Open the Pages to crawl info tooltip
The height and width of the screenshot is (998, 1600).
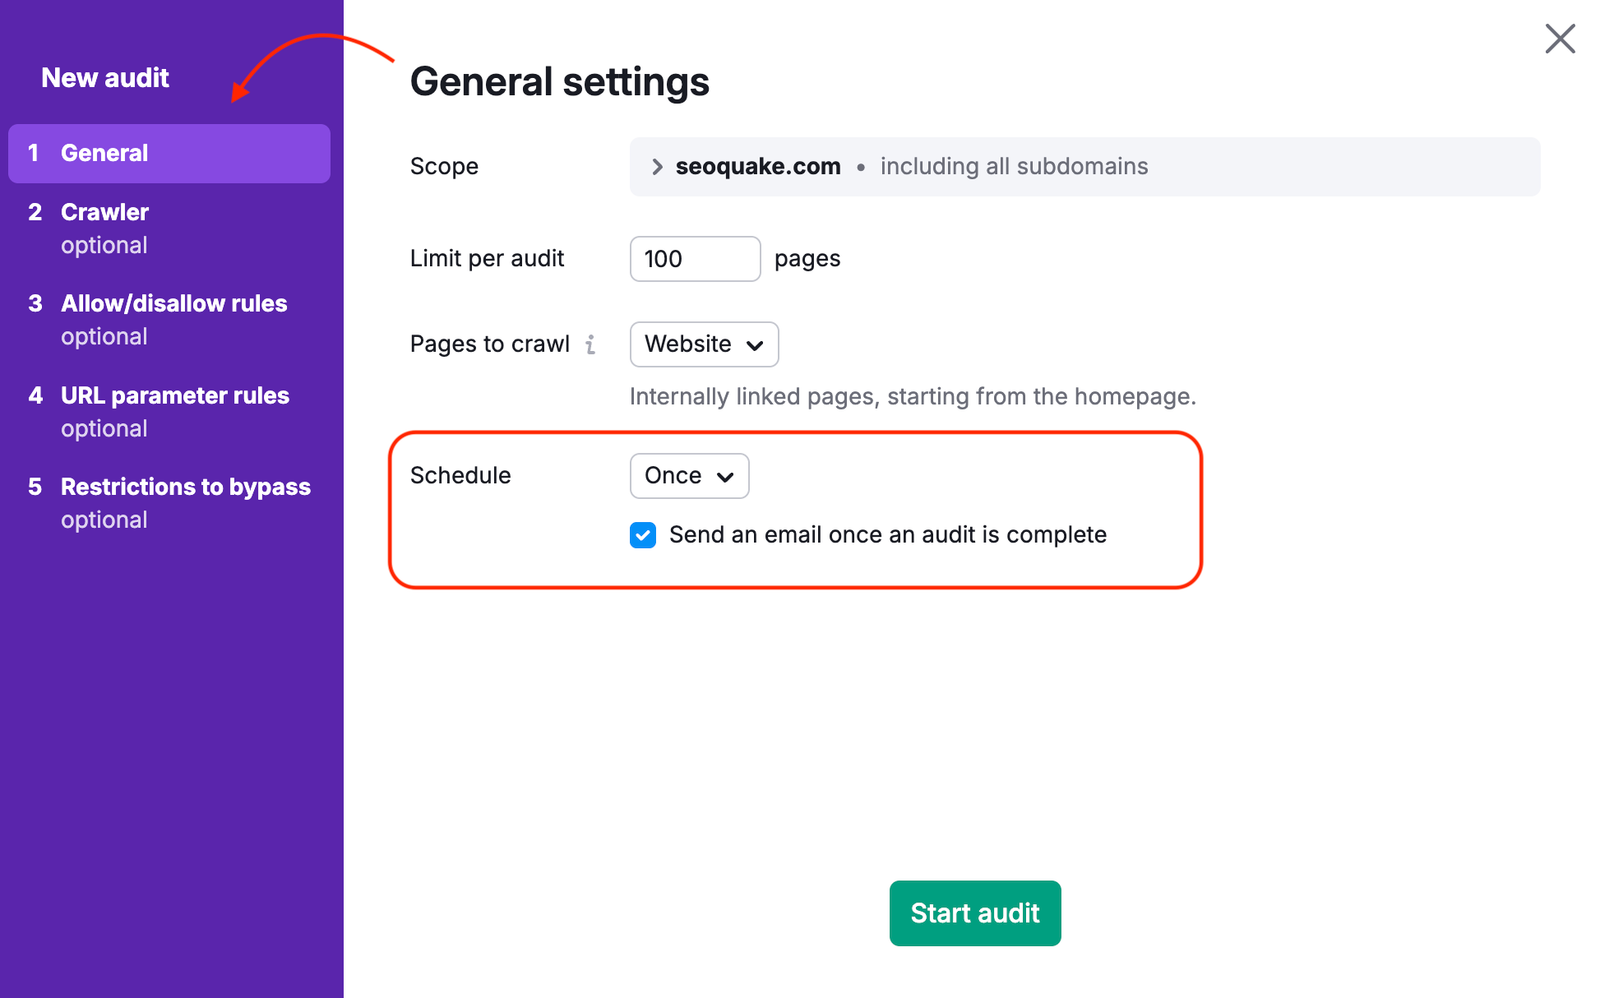pyautogui.click(x=592, y=344)
